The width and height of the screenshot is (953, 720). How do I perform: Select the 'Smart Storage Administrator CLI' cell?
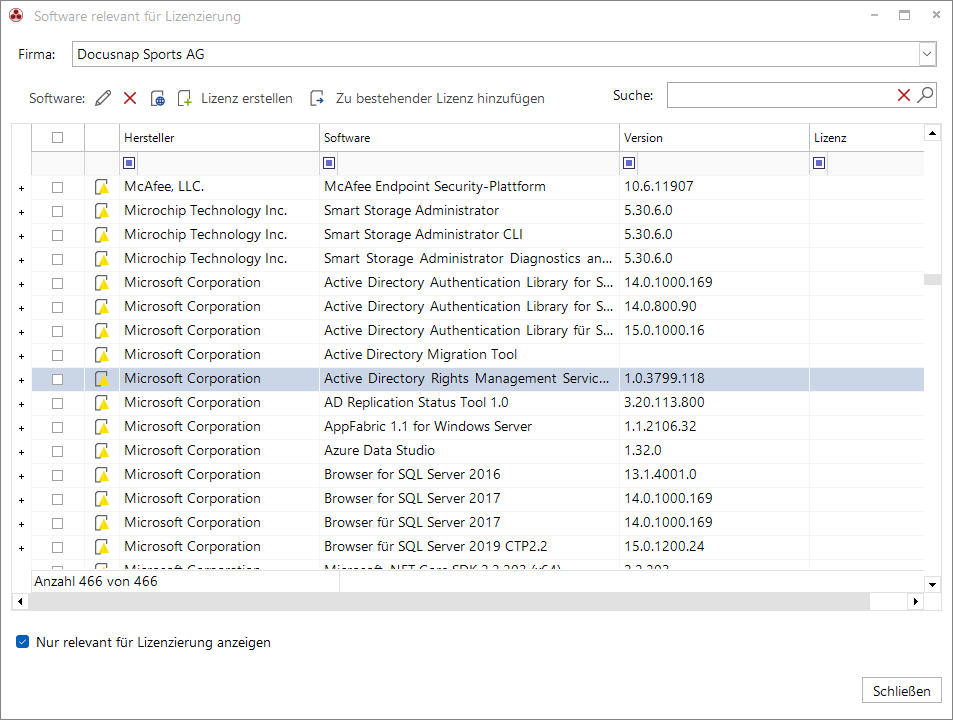469,235
